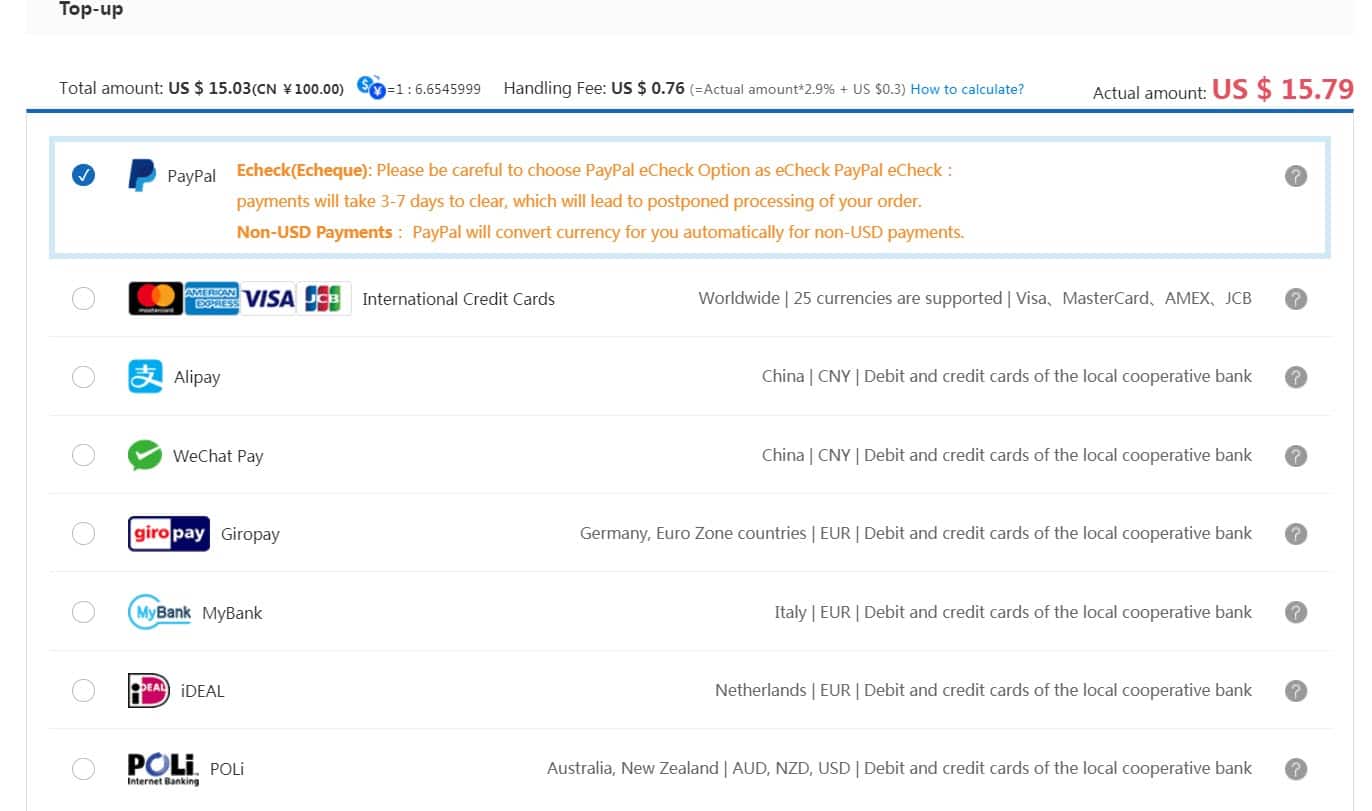Image resolution: width=1372 pixels, height=811 pixels.
Task: Open help icon in the Alipay row
Action: (1296, 377)
